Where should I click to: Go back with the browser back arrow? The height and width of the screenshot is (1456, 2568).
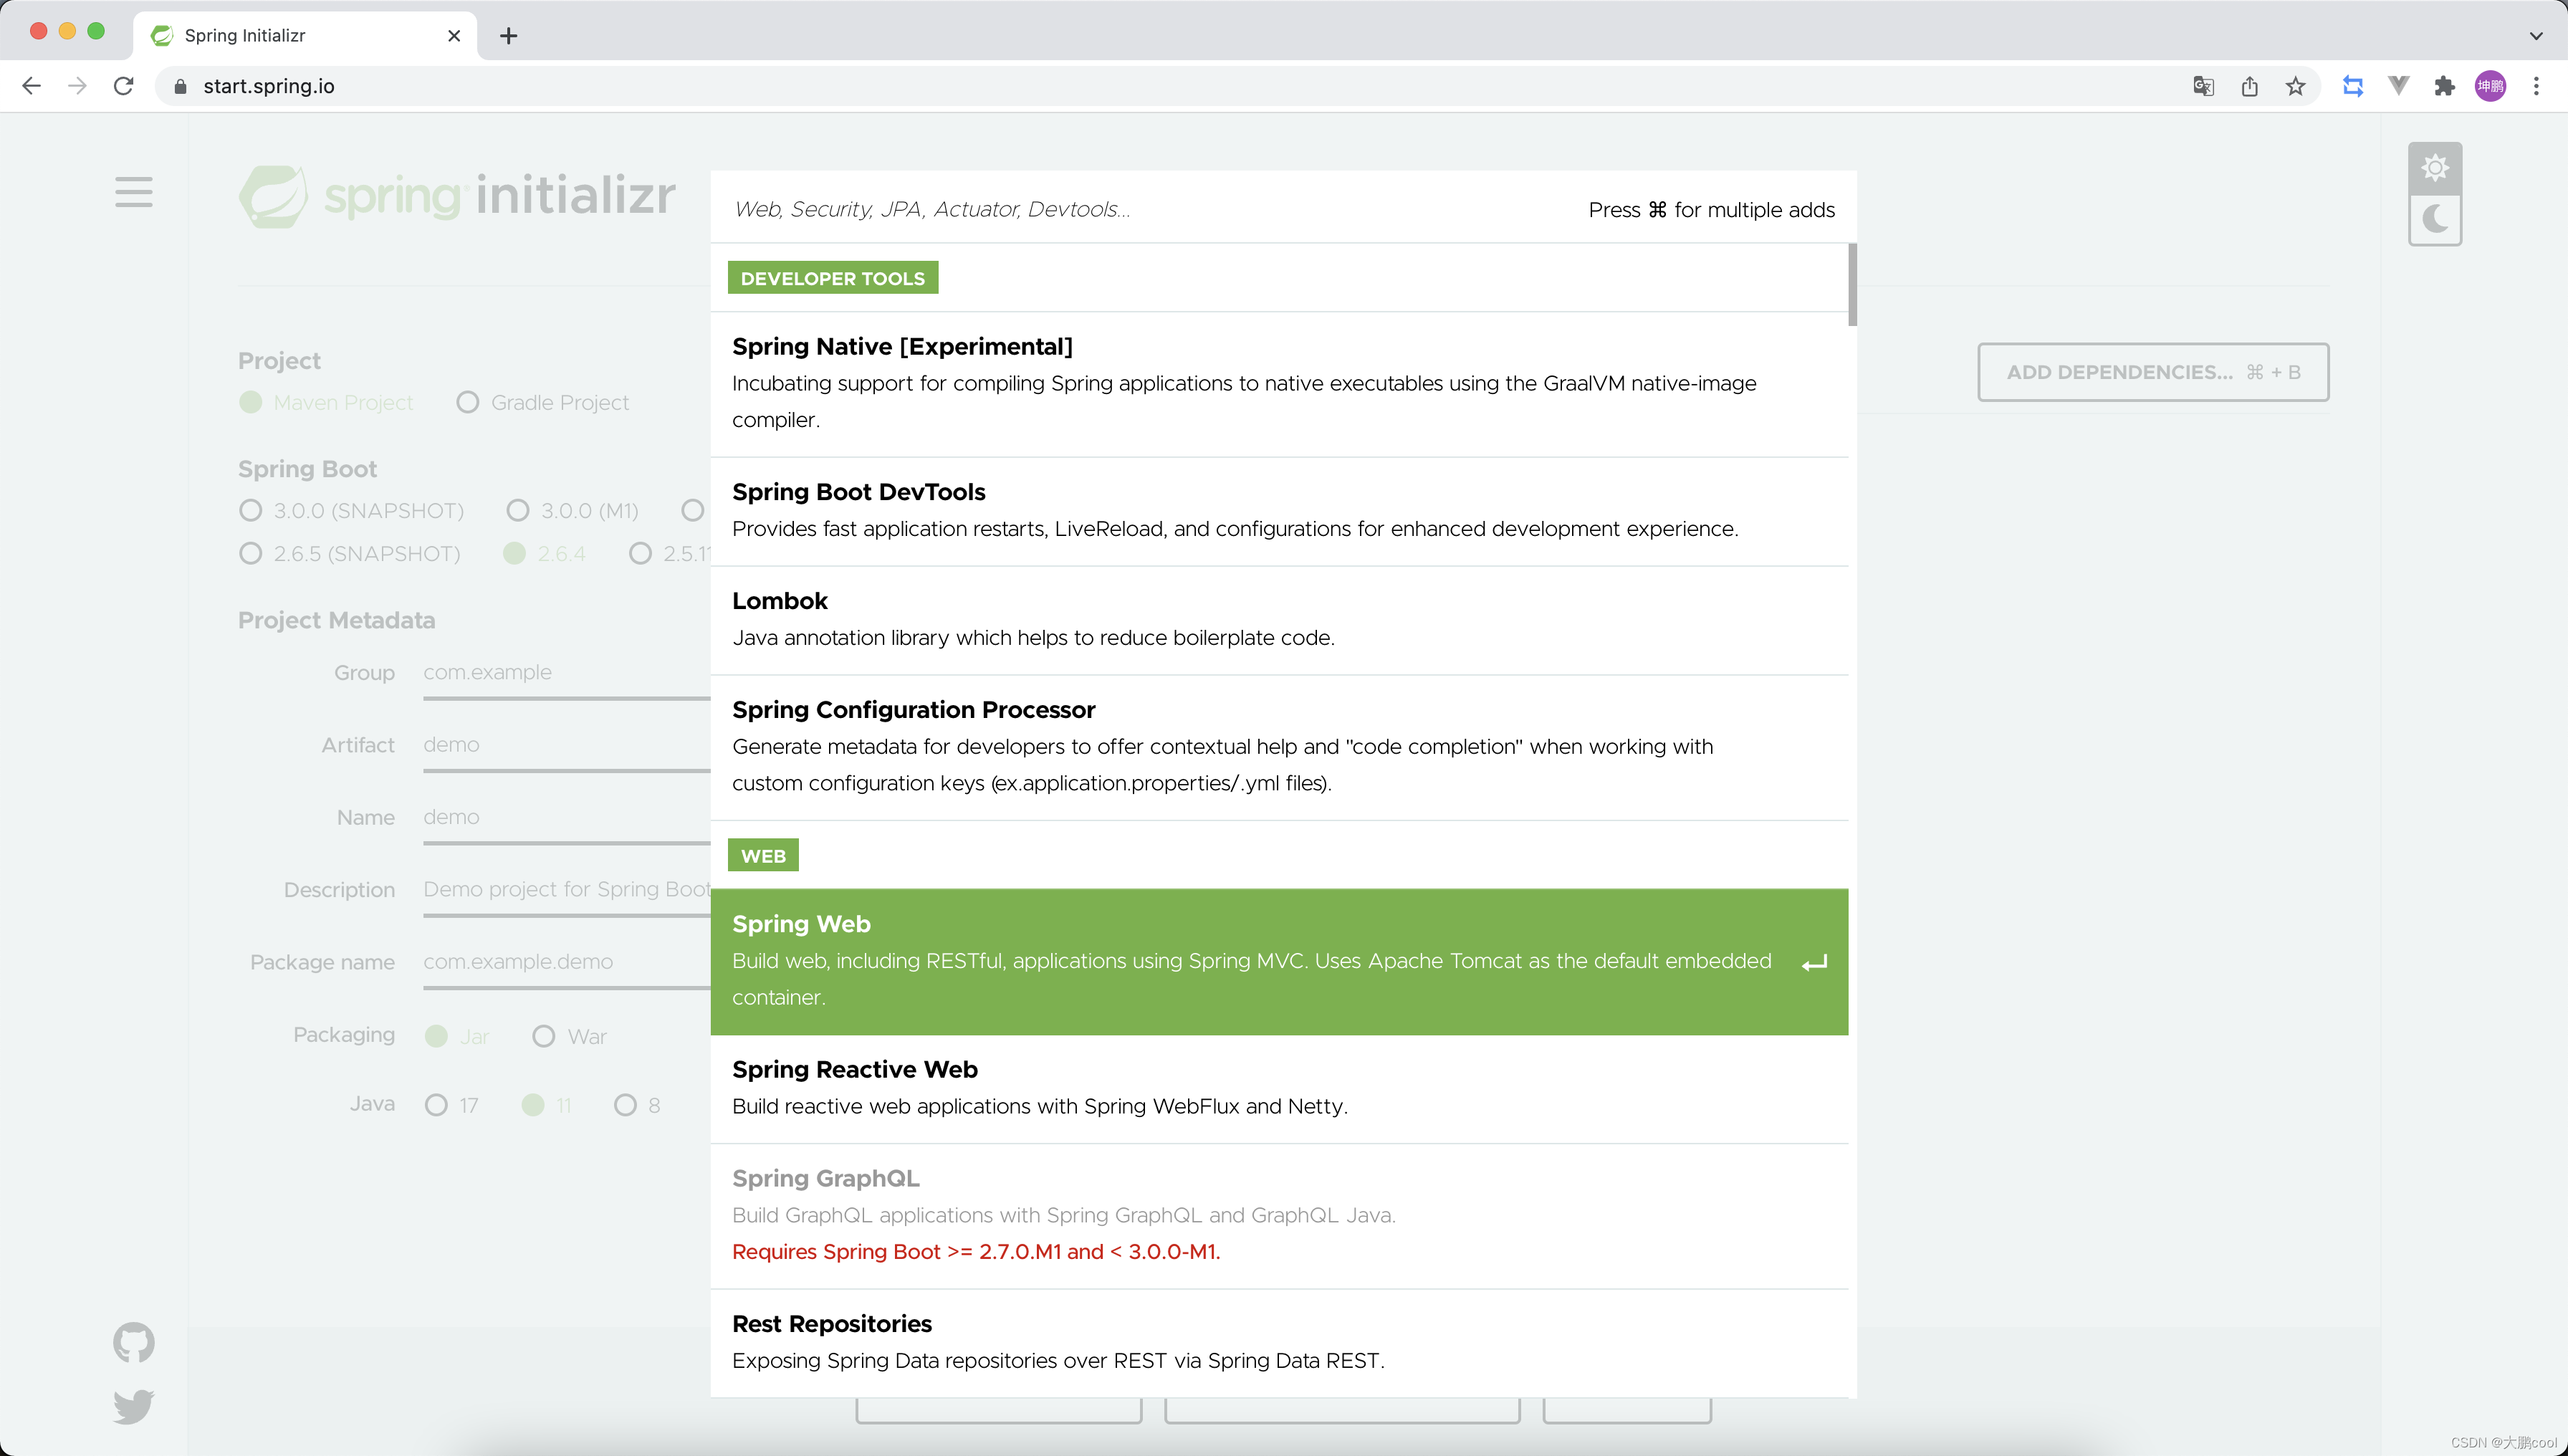(31, 86)
